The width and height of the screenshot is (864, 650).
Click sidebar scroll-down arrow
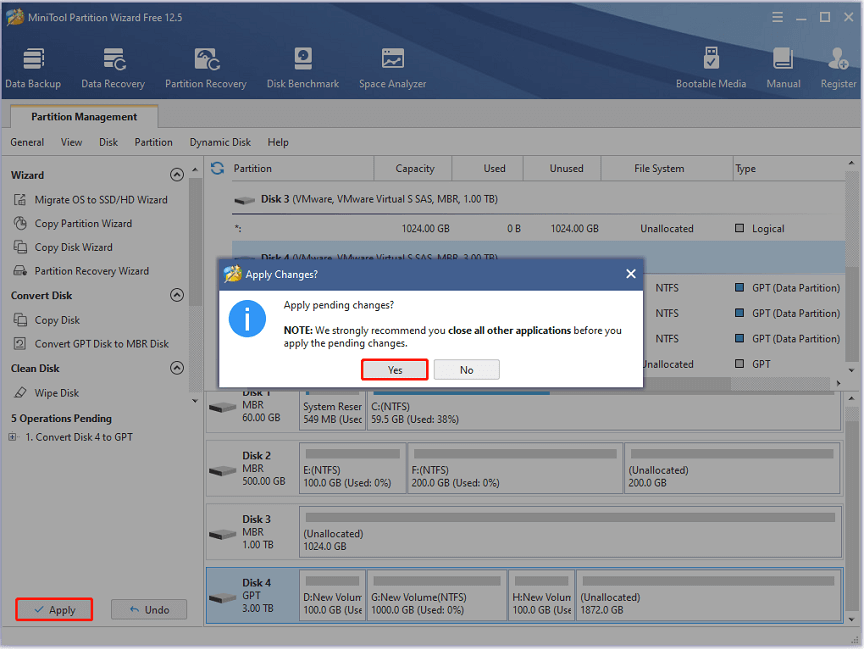[x=195, y=401]
